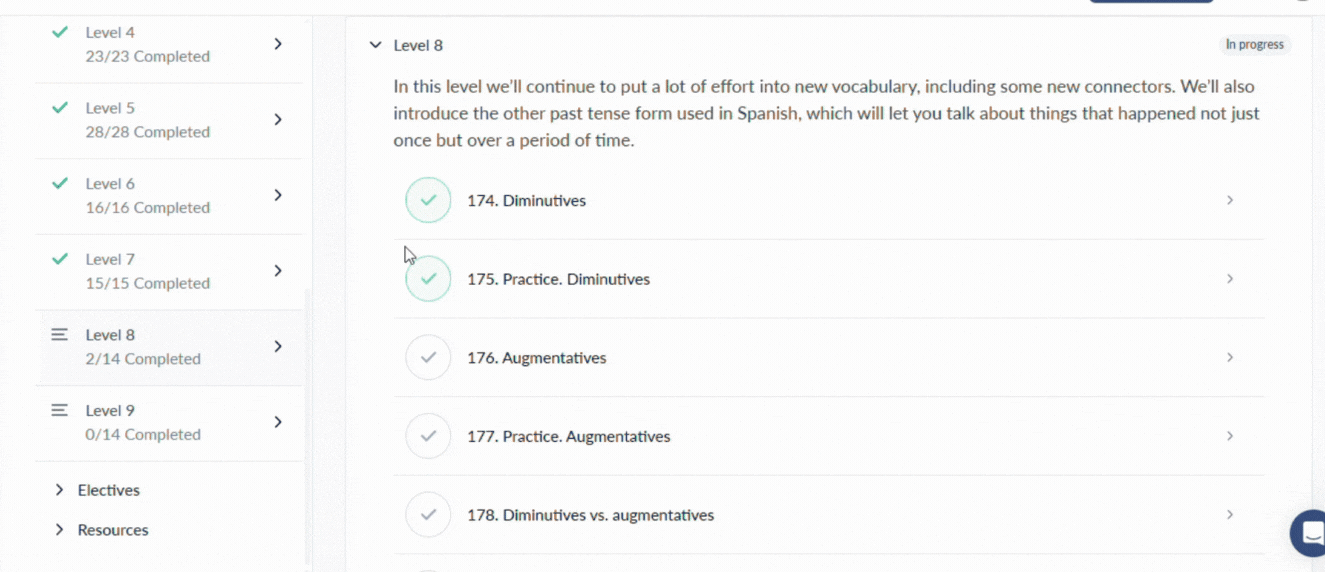Open Level 9 from the sidebar
This screenshot has width=1325, height=572.
pos(169,422)
